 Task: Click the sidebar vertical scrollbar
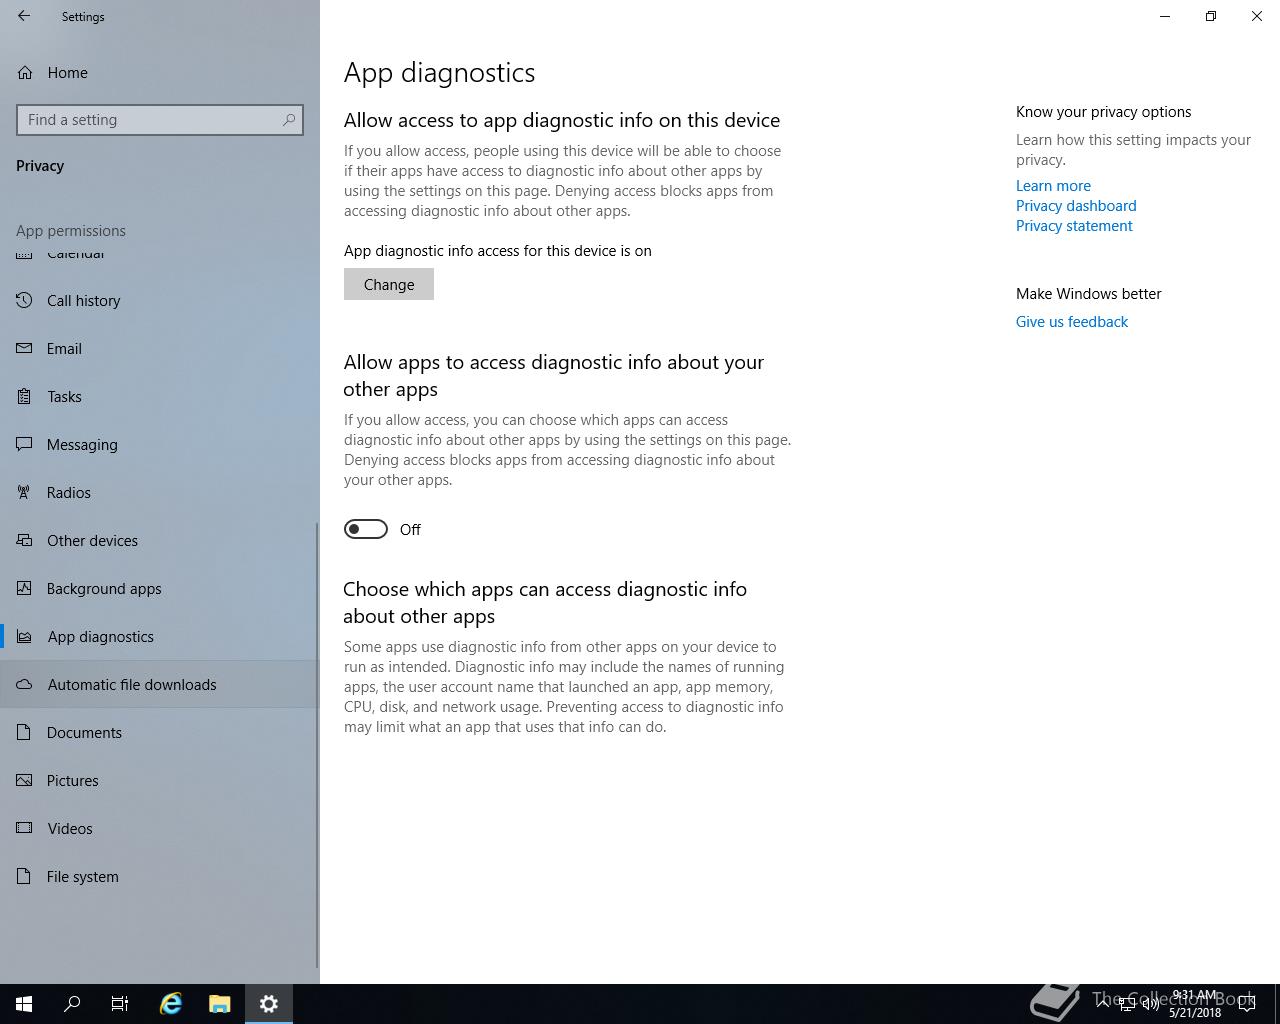(317, 744)
